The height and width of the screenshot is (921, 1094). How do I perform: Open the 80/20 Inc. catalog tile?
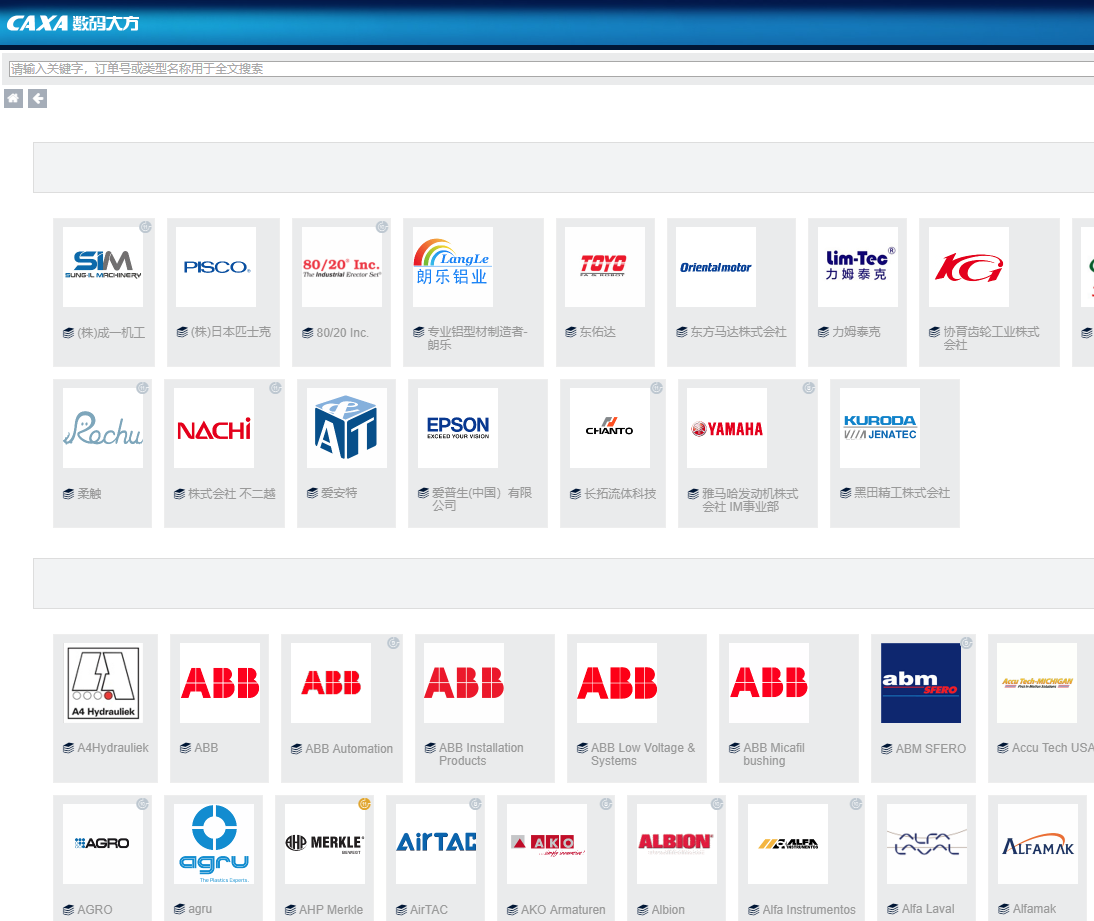(341, 292)
